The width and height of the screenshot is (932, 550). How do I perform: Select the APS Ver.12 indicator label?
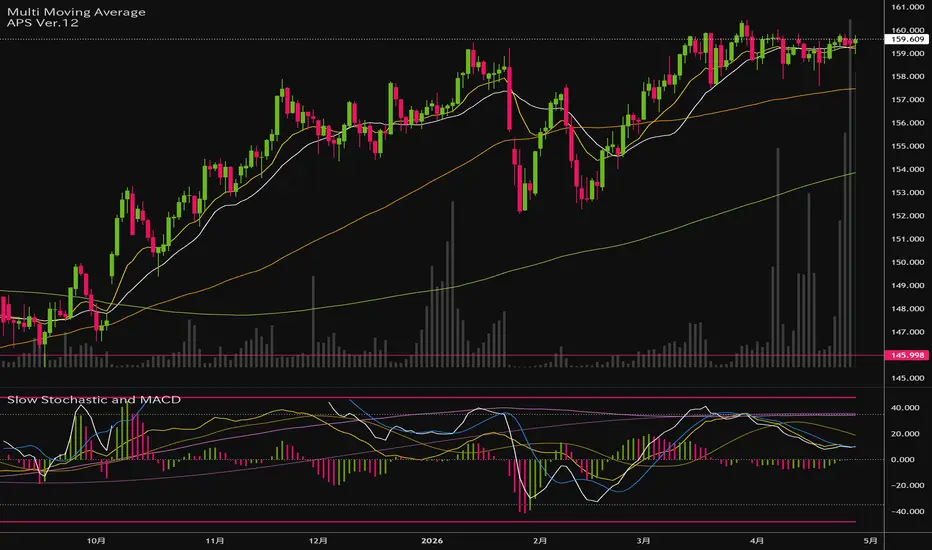pyautogui.click(x=42, y=23)
